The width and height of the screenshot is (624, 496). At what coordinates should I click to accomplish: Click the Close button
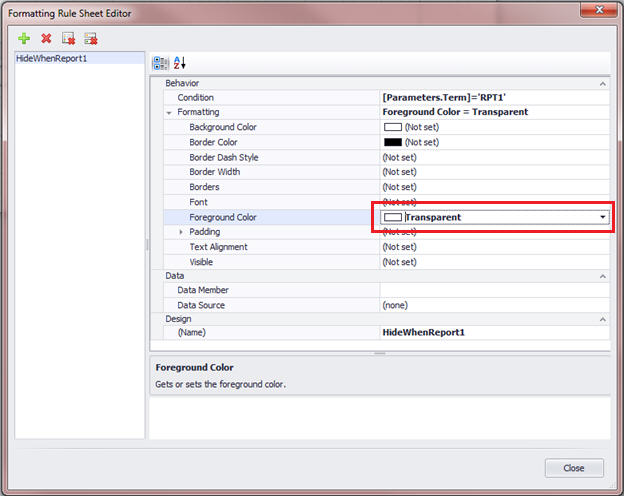(x=573, y=468)
